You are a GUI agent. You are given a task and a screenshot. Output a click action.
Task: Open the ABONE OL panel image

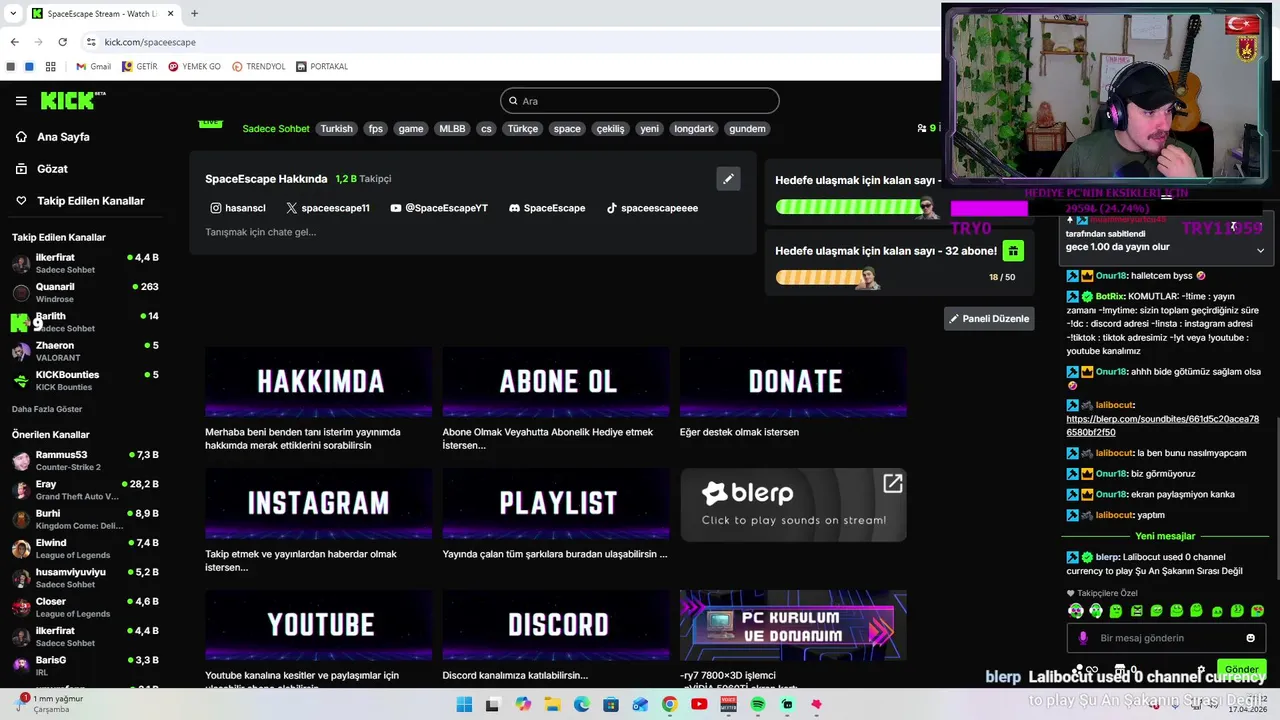(x=556, y=382)
